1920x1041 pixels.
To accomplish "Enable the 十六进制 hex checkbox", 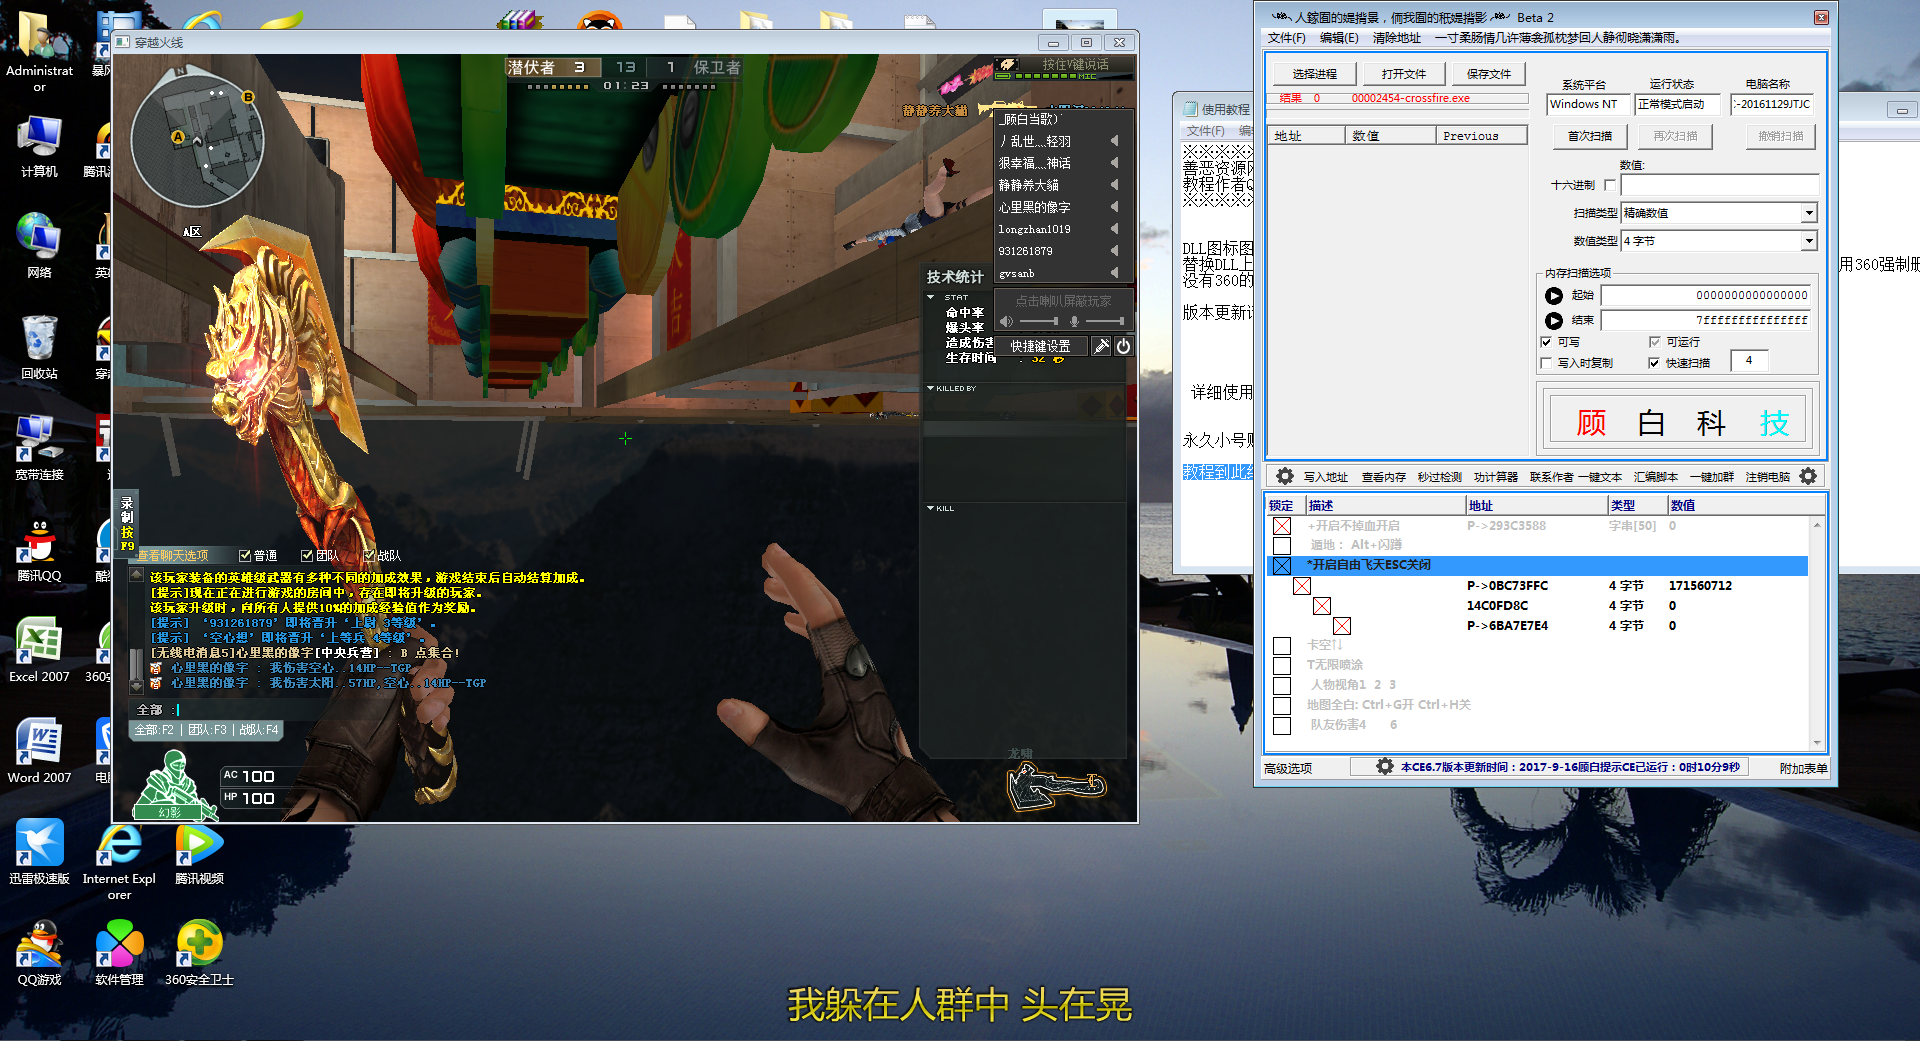I will click(1609, 185).
